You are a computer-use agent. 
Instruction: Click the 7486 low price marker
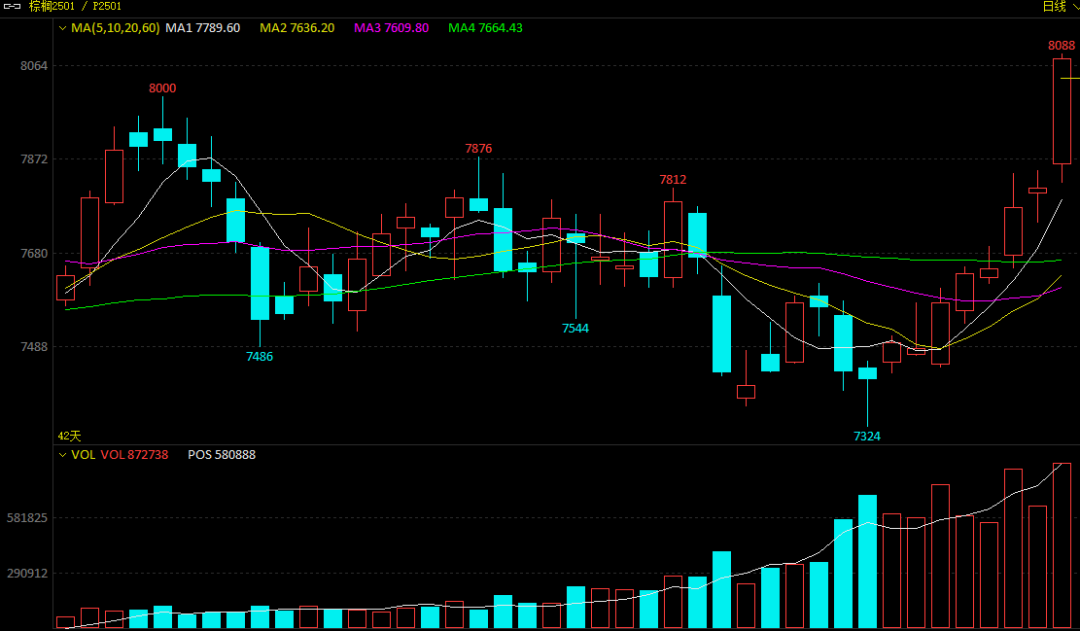click(x=259, y=356)
